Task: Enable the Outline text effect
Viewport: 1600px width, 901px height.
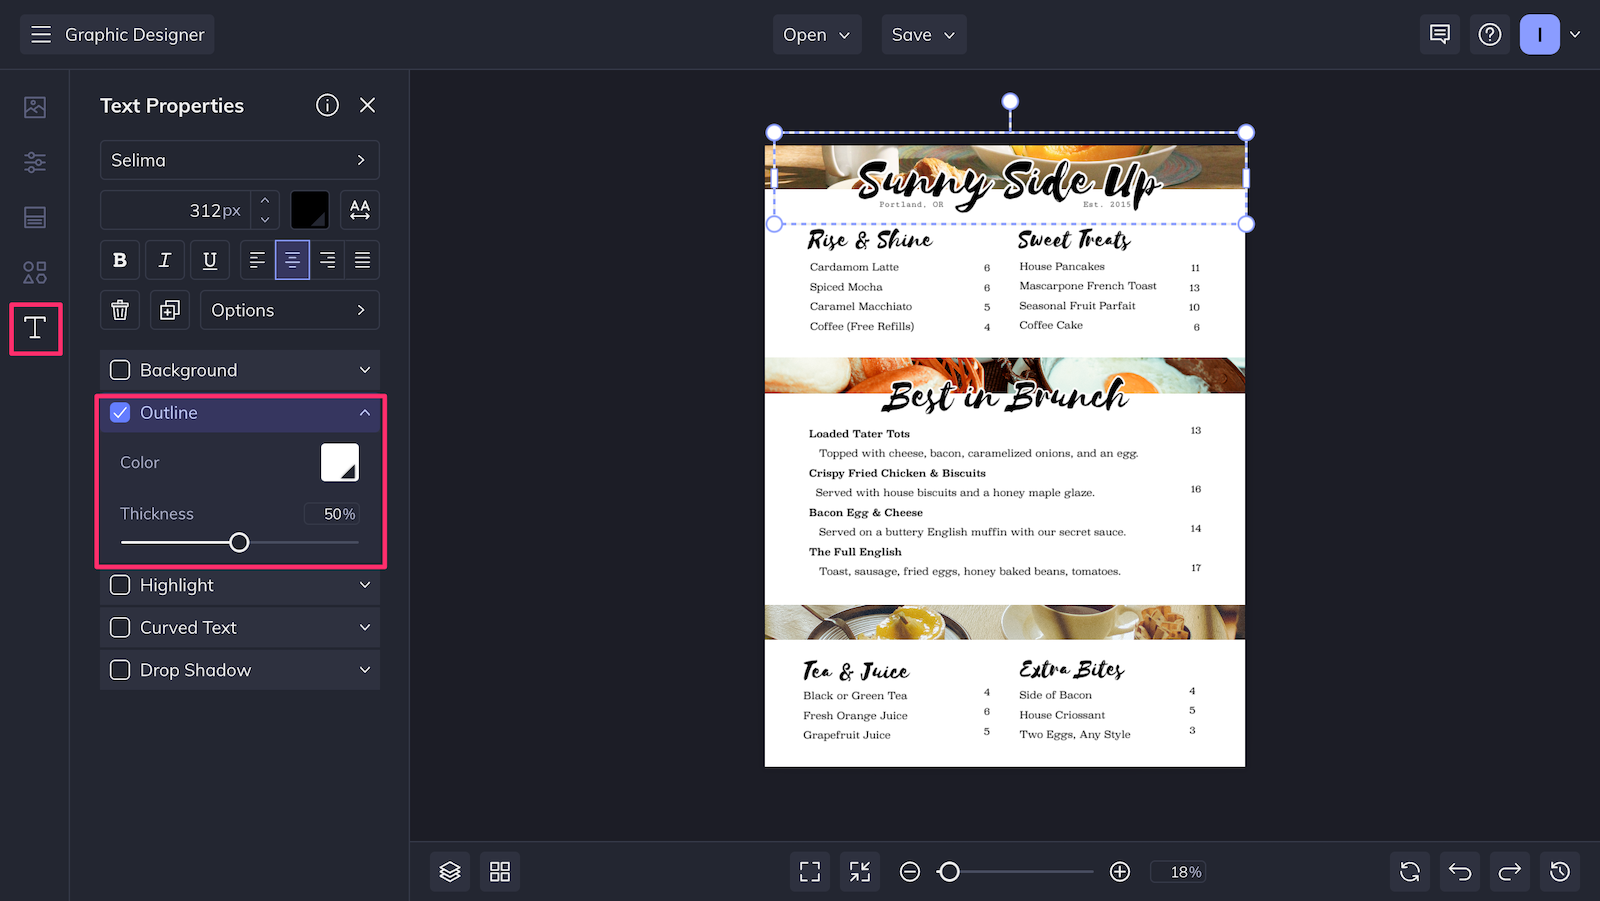Action: click(x=120, y=412)
